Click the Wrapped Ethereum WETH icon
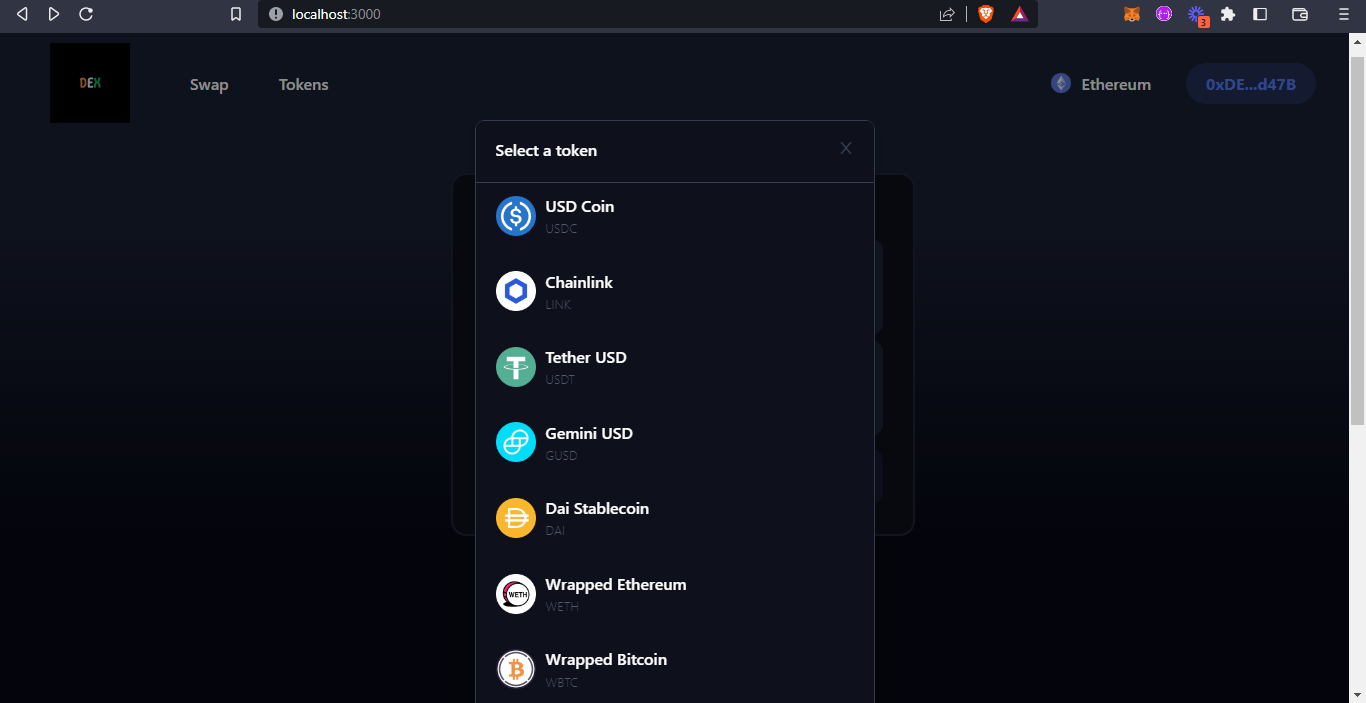 (x=515, y=593)
